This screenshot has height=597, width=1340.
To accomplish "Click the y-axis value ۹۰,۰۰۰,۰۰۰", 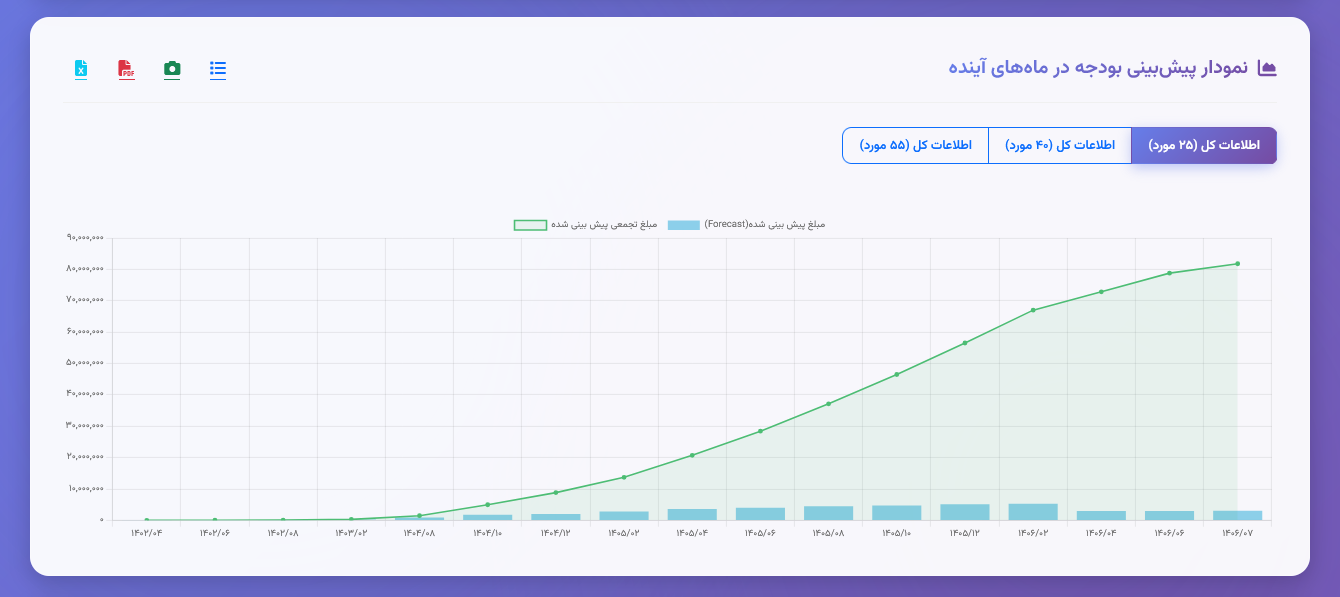I will tap(86, 238).
